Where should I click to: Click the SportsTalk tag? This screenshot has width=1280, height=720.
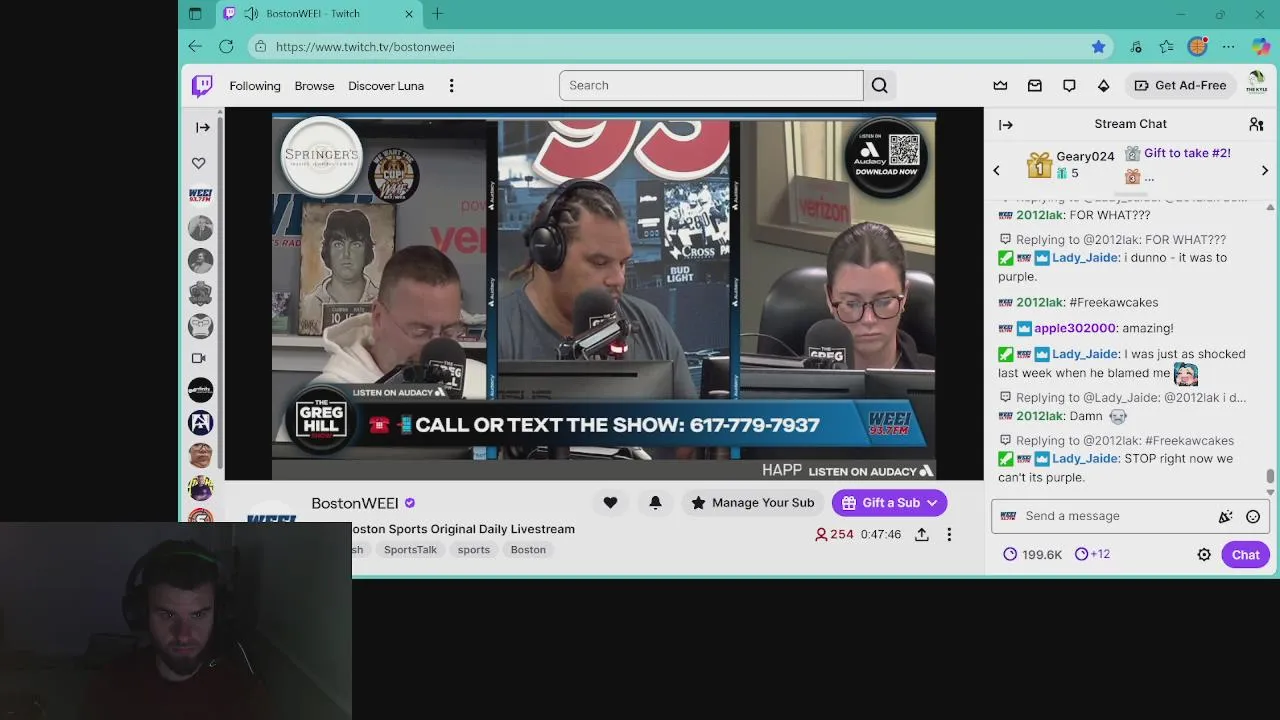(x=410, y=550)
